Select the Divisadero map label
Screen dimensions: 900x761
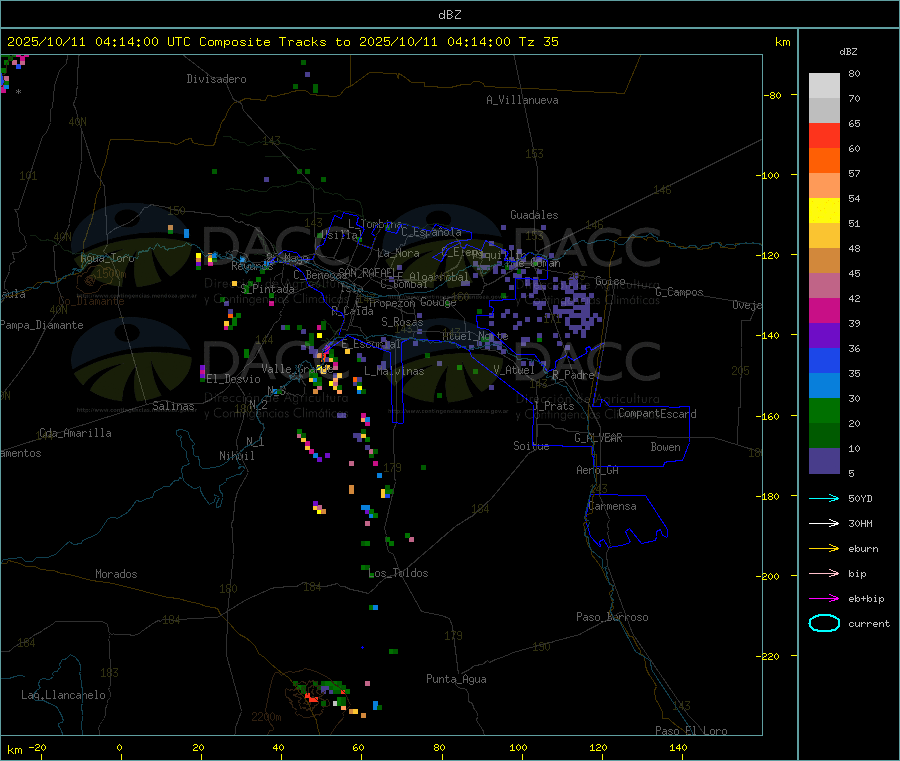coord(216,79)
